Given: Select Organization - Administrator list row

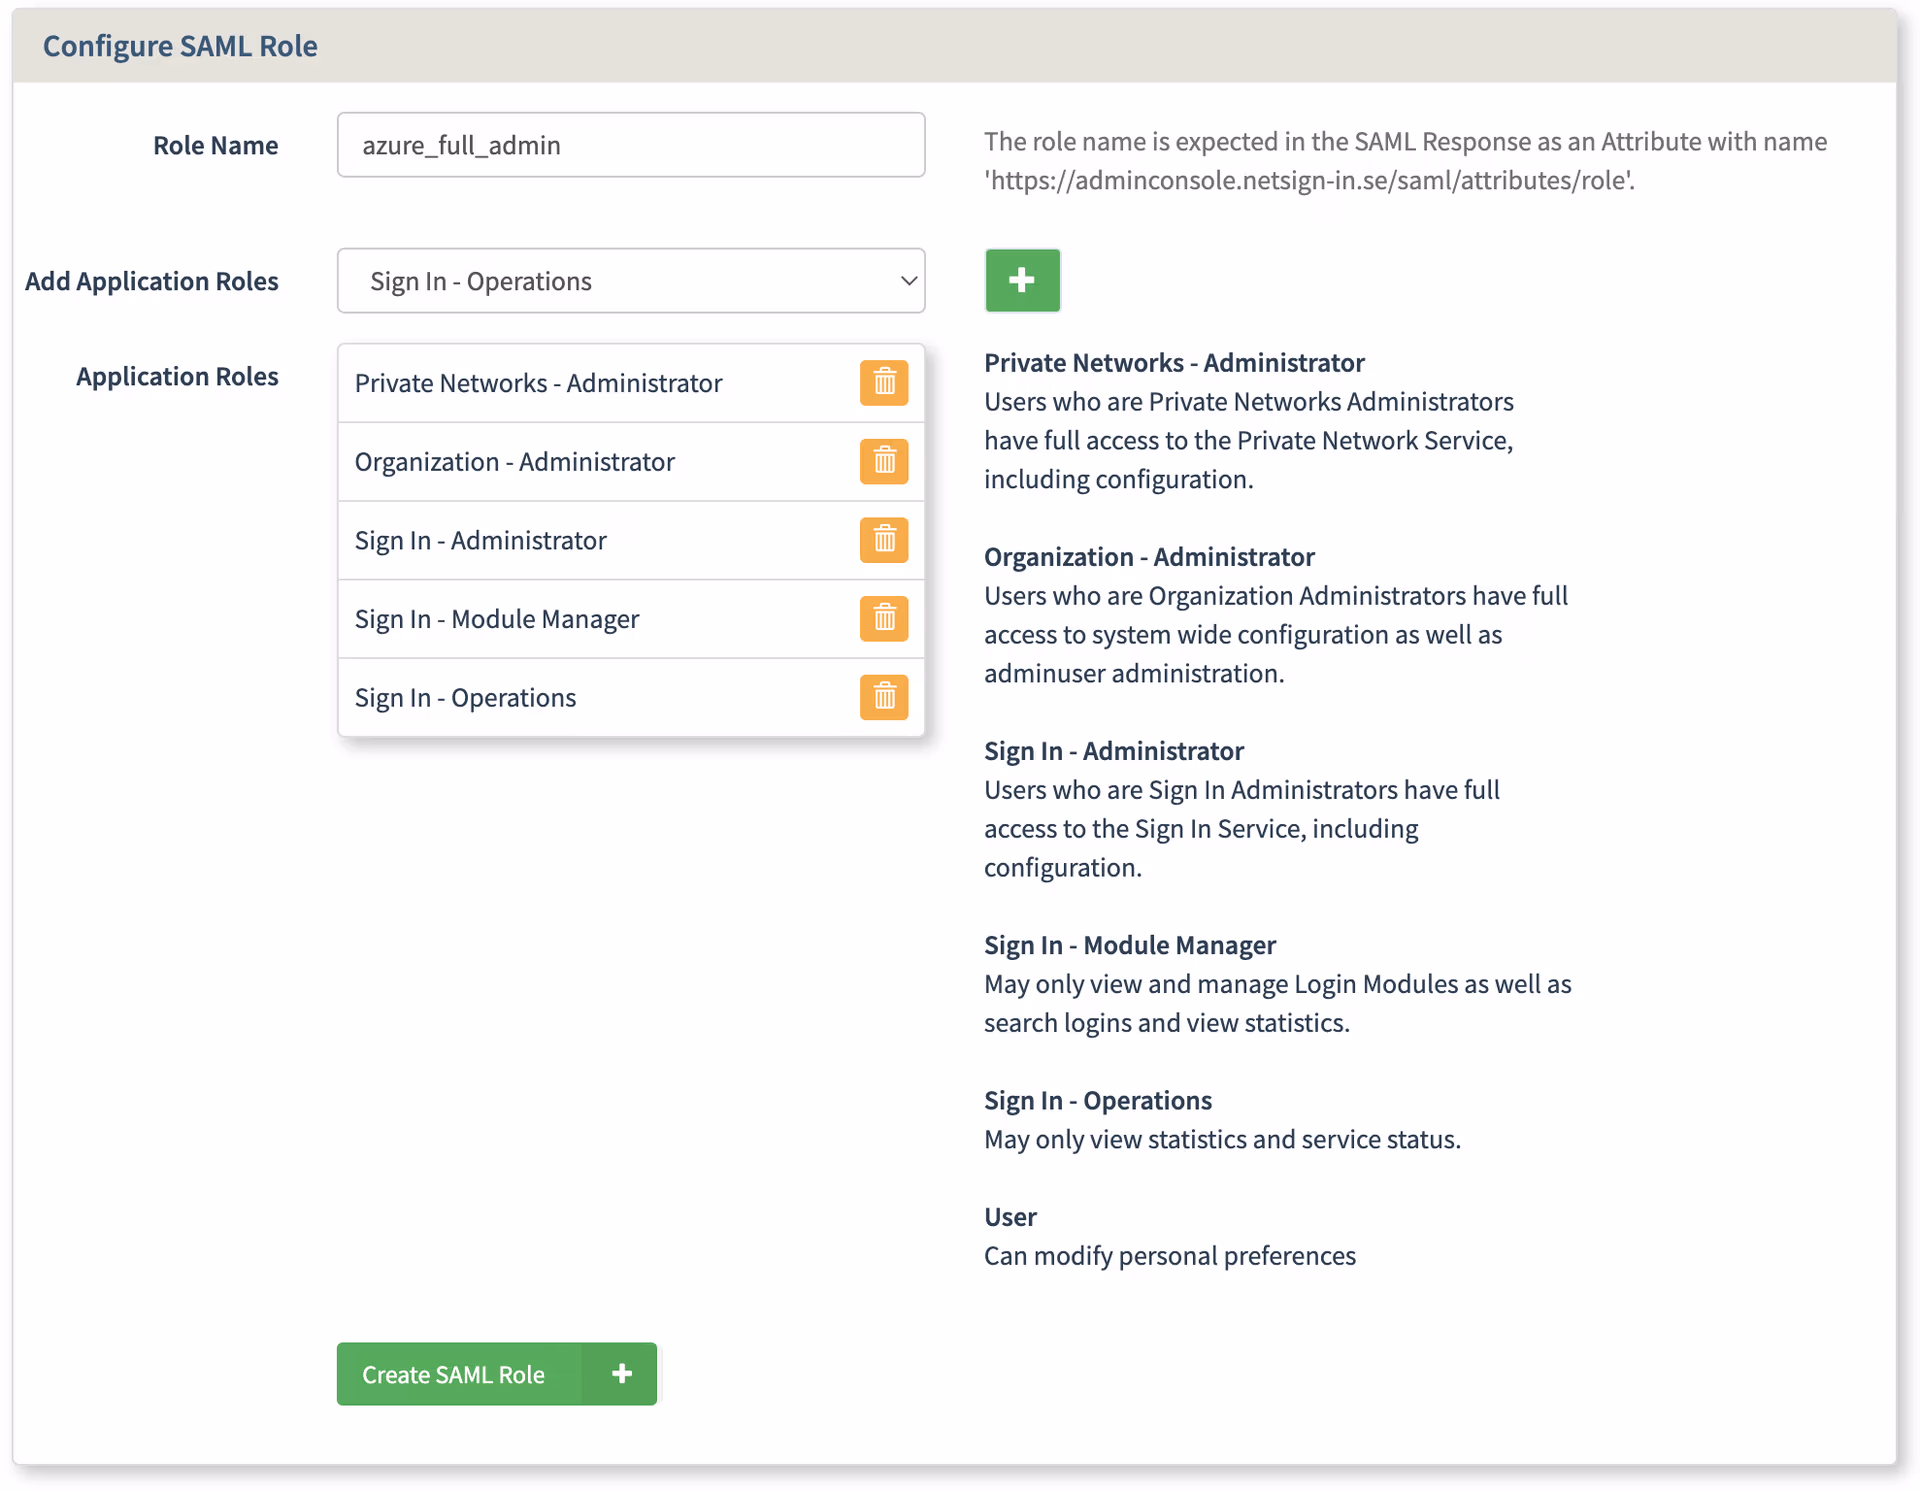Looking at the screenshot, I should (514, 462).
